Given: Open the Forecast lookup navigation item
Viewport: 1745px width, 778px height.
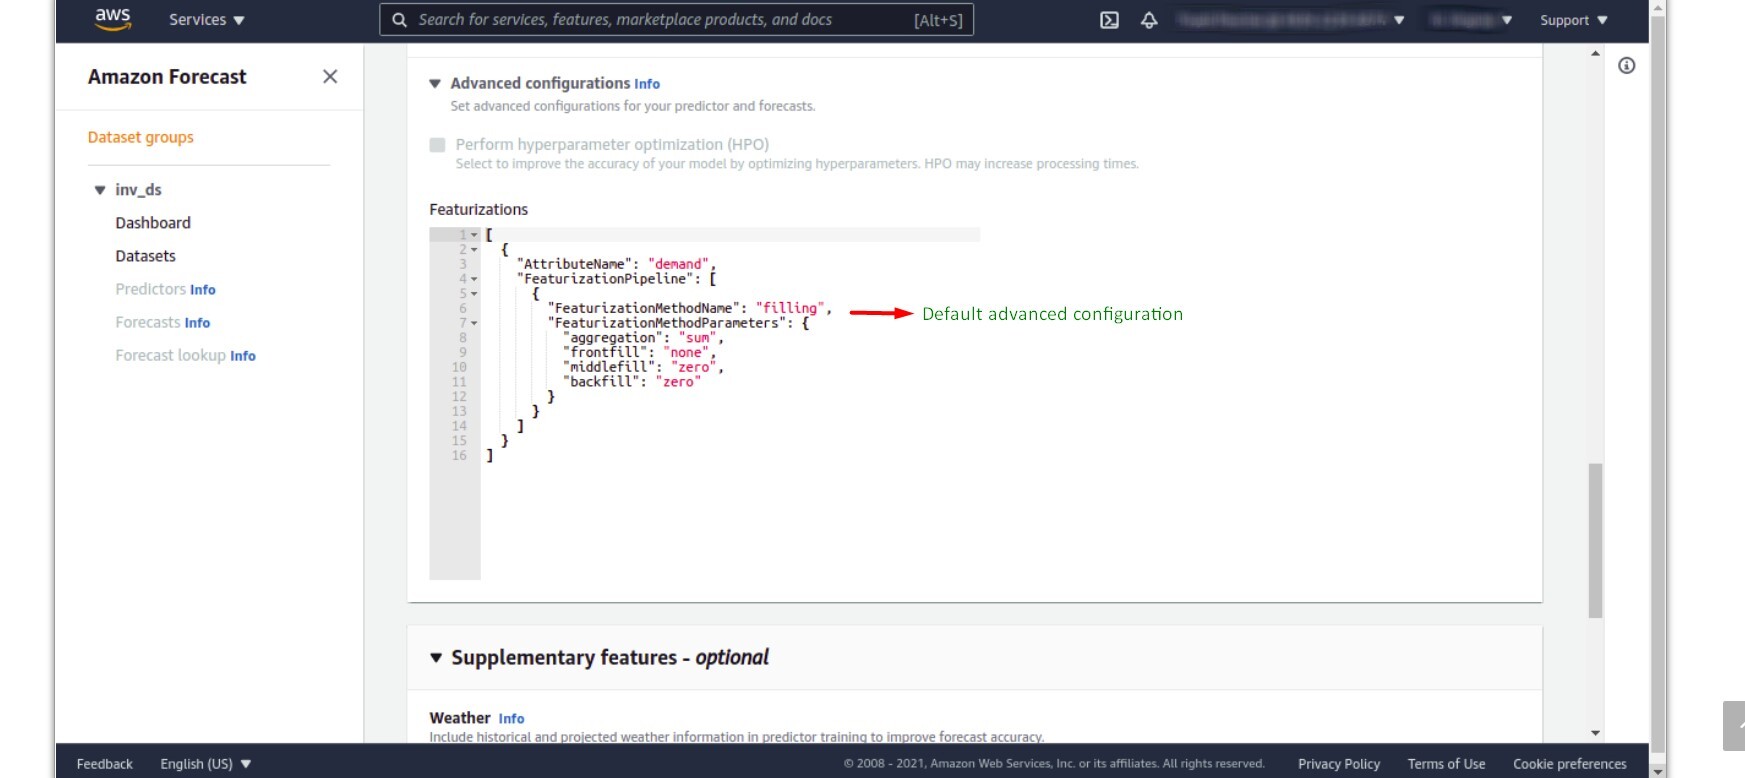Looking at the screenshot, I should [x=171, y=355].
